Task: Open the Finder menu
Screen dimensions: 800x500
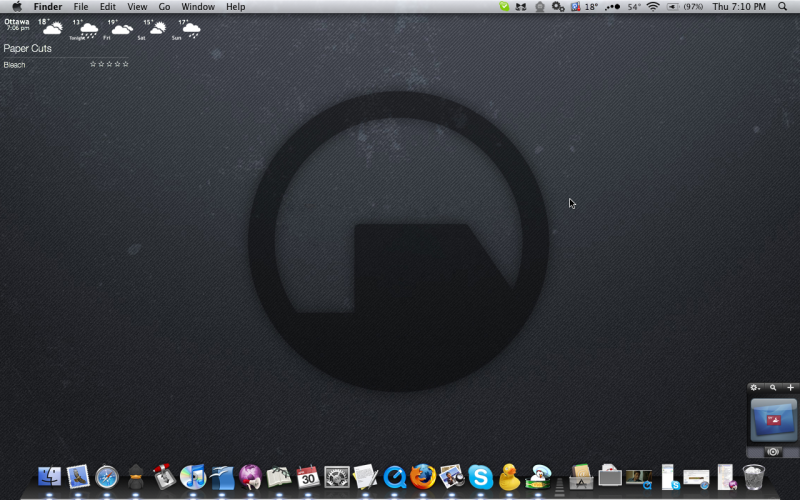Action: pos(48,7)
